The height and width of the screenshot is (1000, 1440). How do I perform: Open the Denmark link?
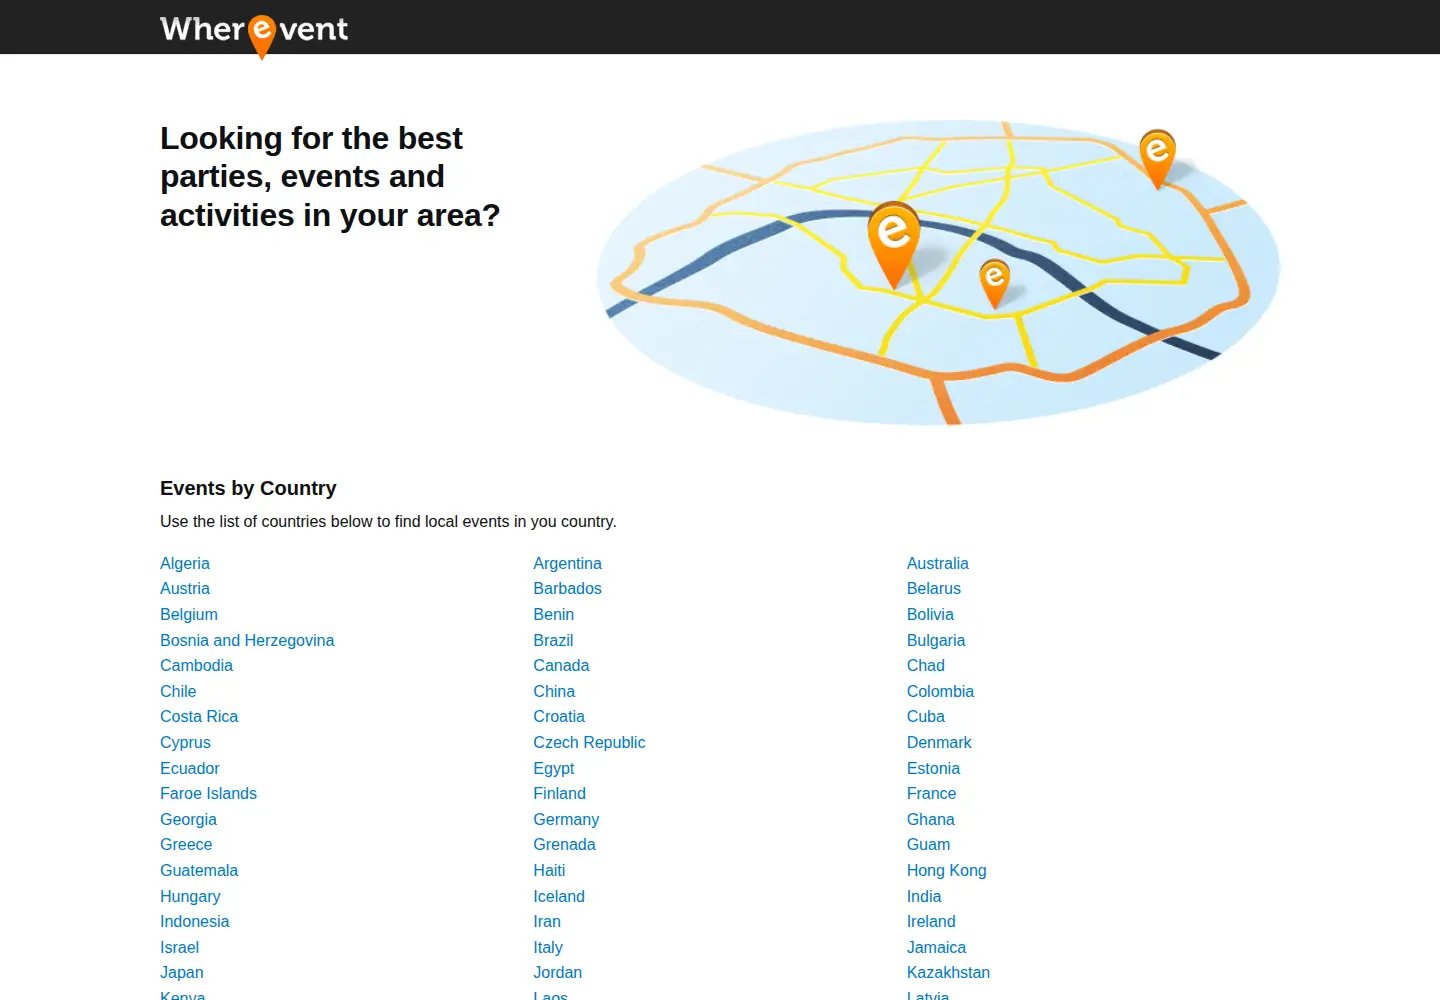[939, 742]
